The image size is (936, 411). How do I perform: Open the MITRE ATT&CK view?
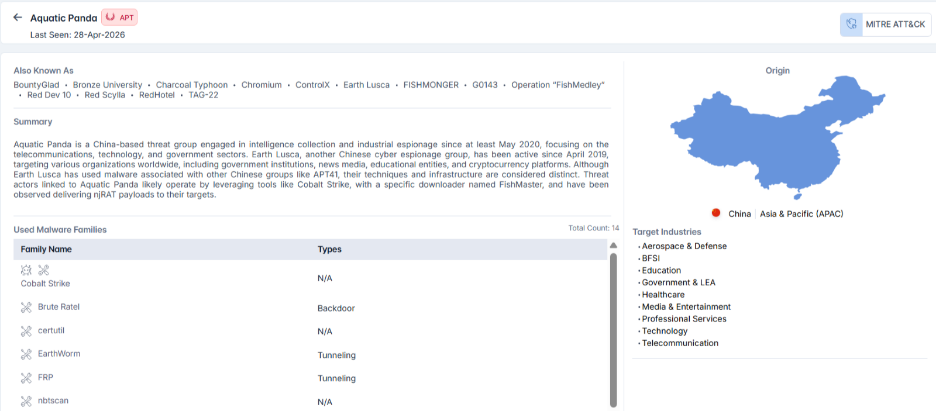(886, 25)
